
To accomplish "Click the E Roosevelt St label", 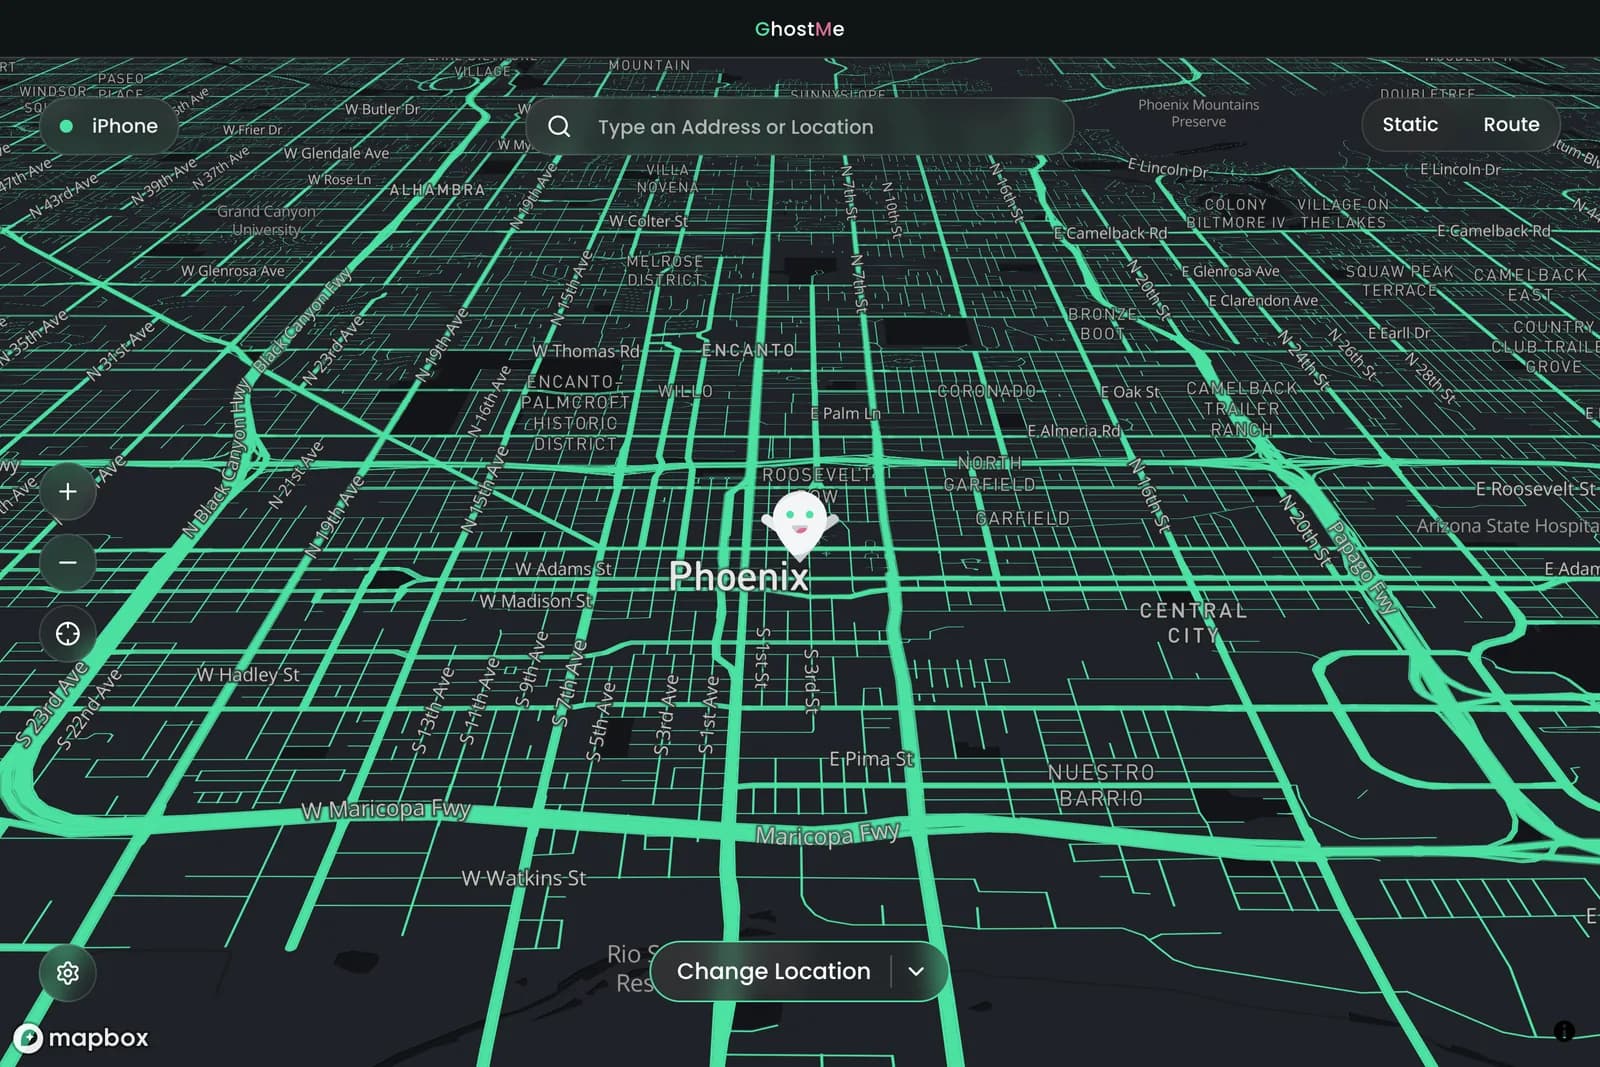I will (x=1535, y=489).
